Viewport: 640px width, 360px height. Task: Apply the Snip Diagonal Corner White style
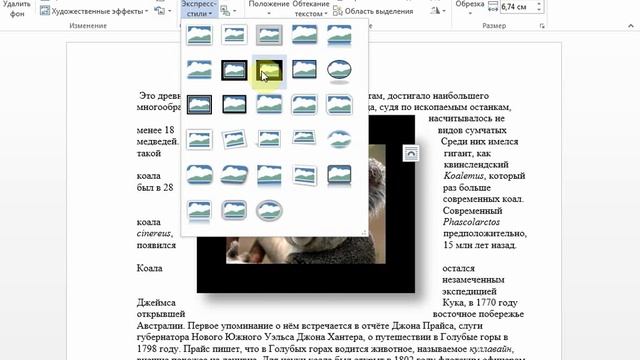[x=340, y=104]
